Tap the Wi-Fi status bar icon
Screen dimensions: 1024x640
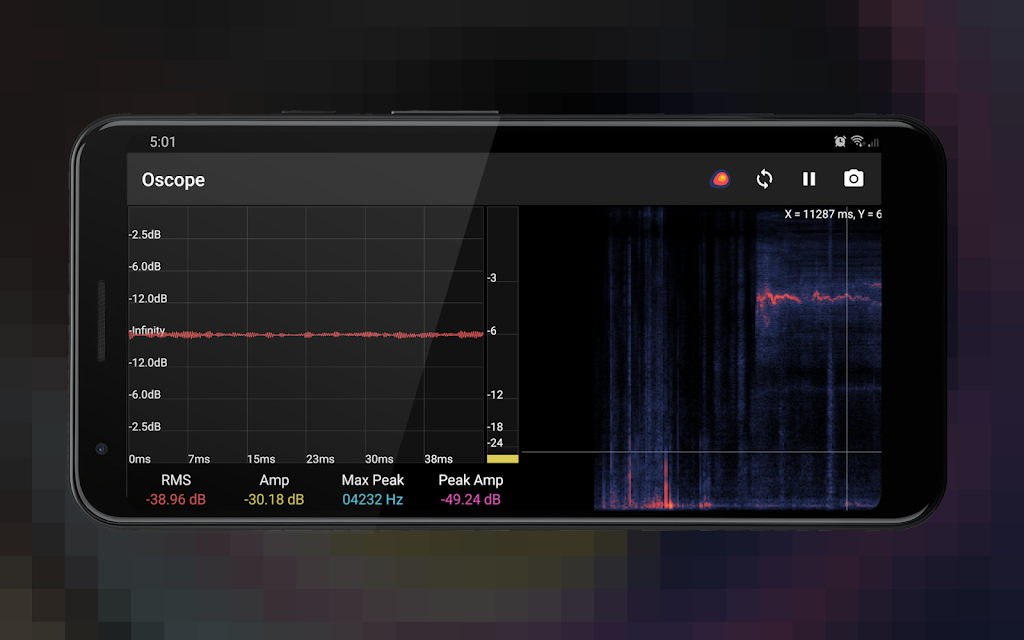pos(857,141)
